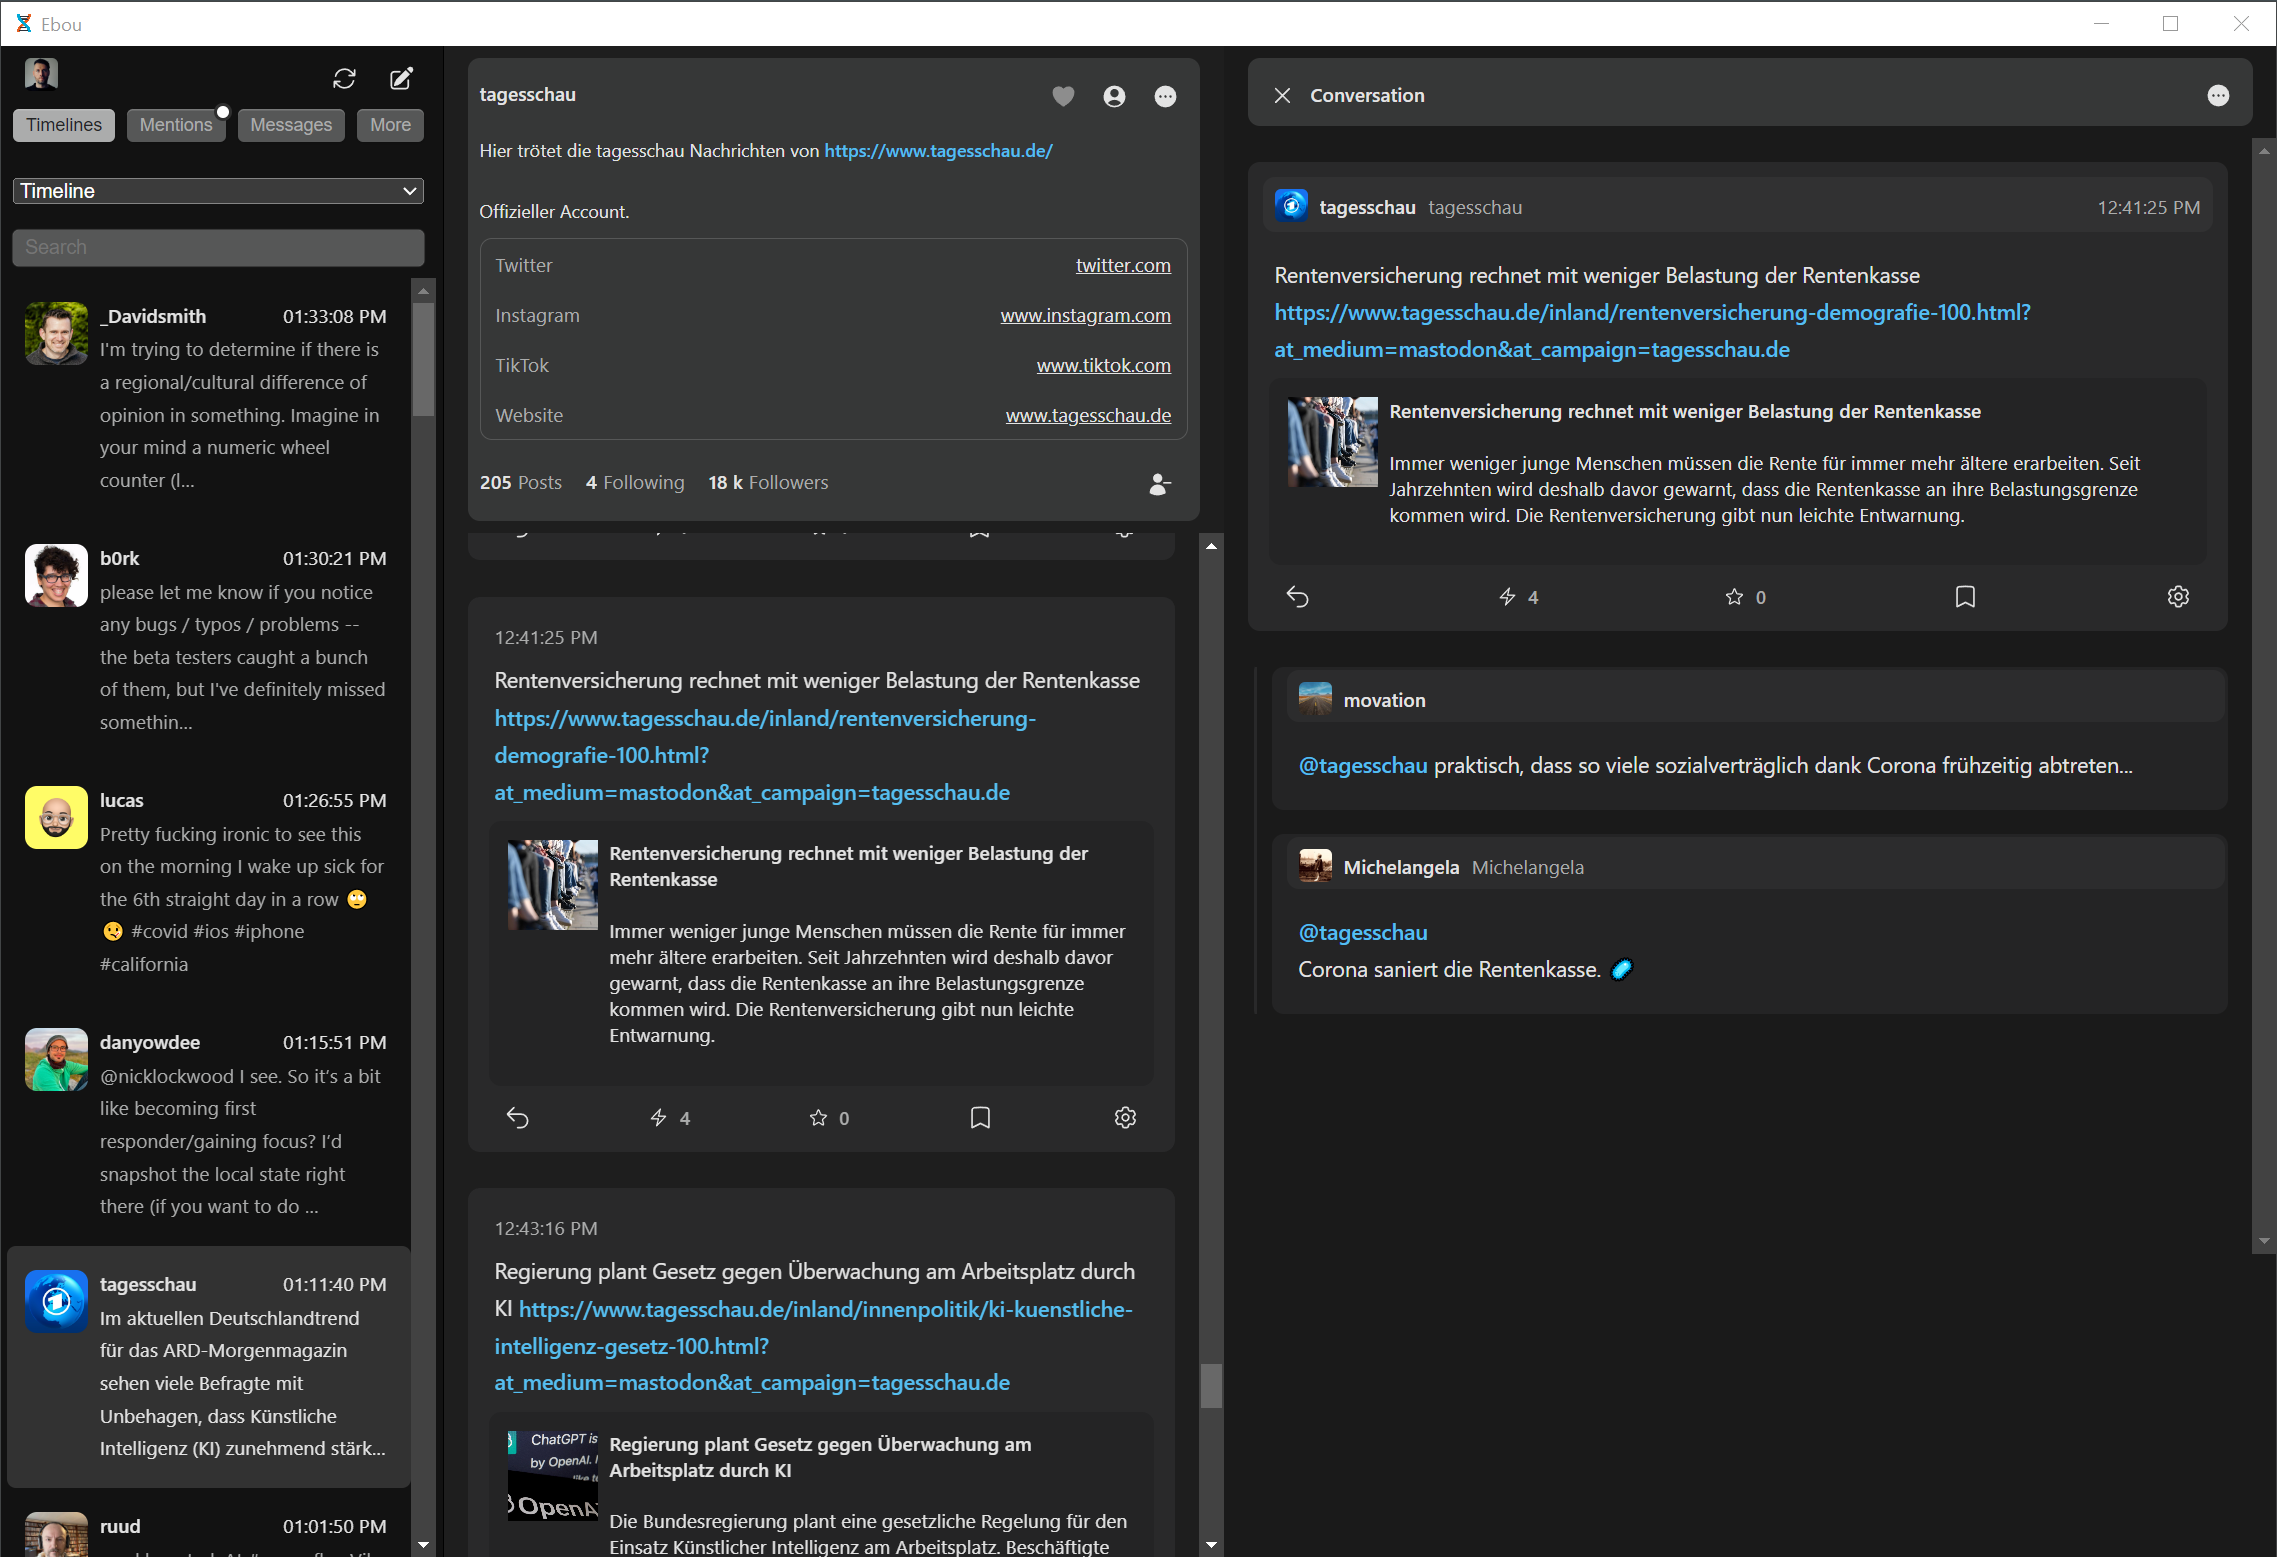Open settings gear on conversation post

coord(2178,597)
